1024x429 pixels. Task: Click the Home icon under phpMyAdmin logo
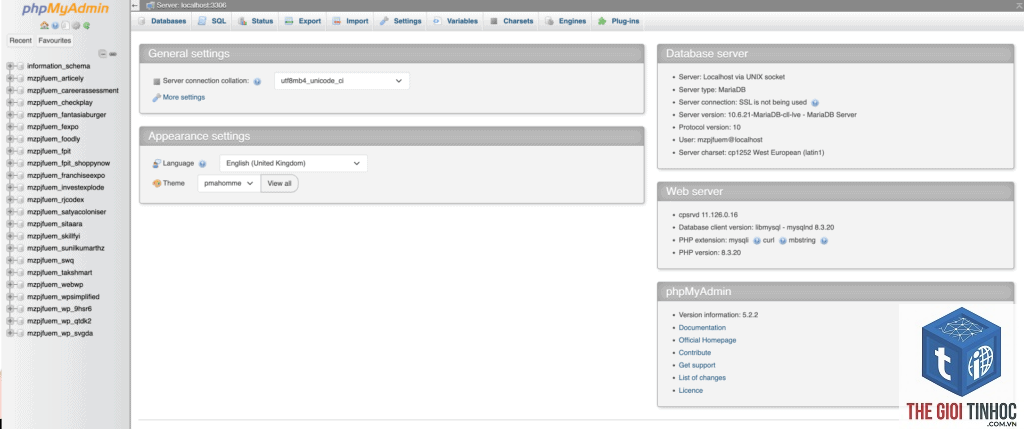point(44,25)
